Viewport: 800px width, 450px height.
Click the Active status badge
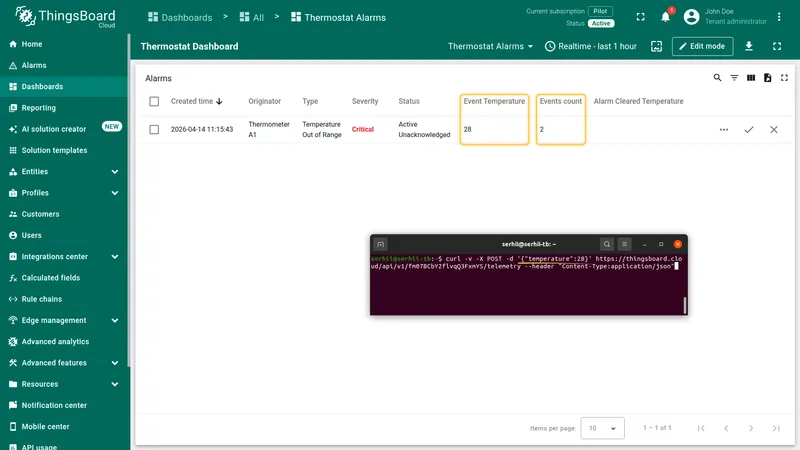[x=601, y=23]
